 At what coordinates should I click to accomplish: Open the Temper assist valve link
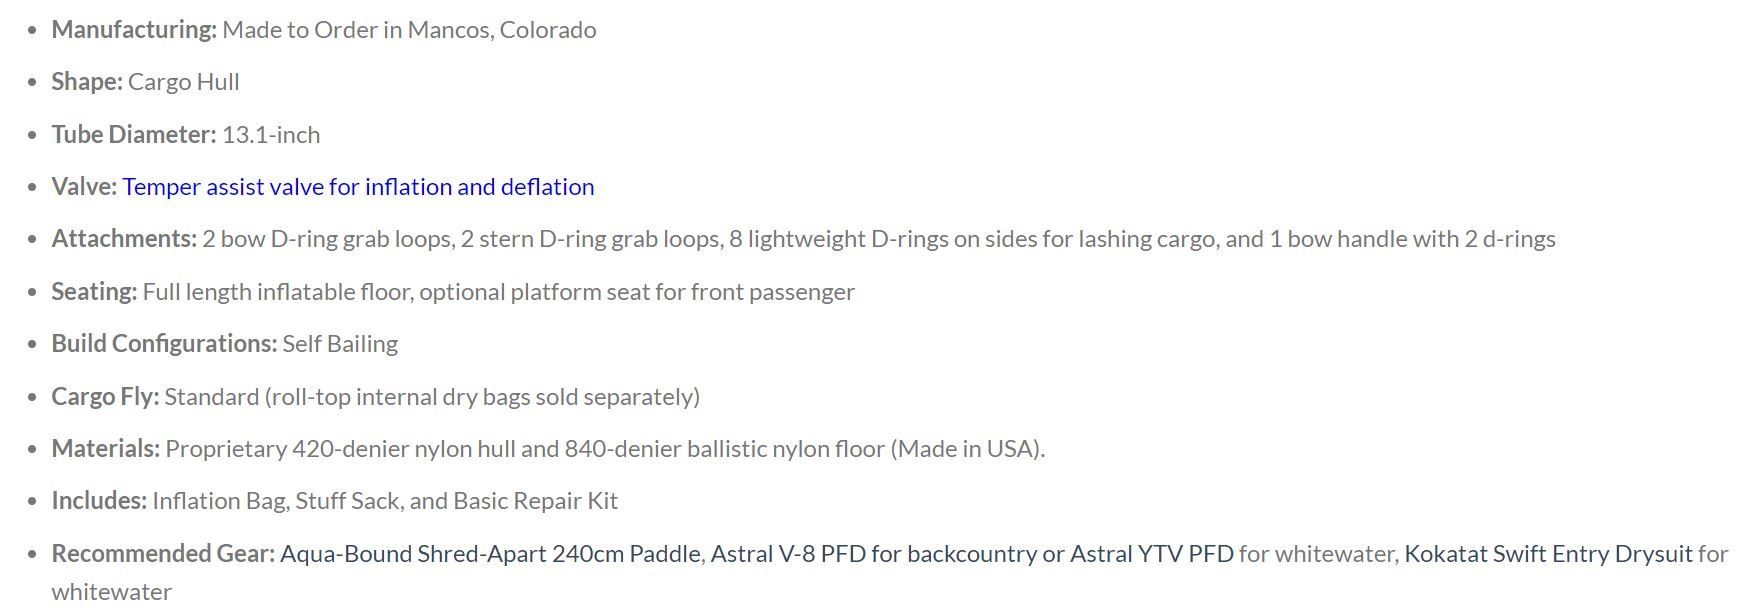[x=358, y=187]
